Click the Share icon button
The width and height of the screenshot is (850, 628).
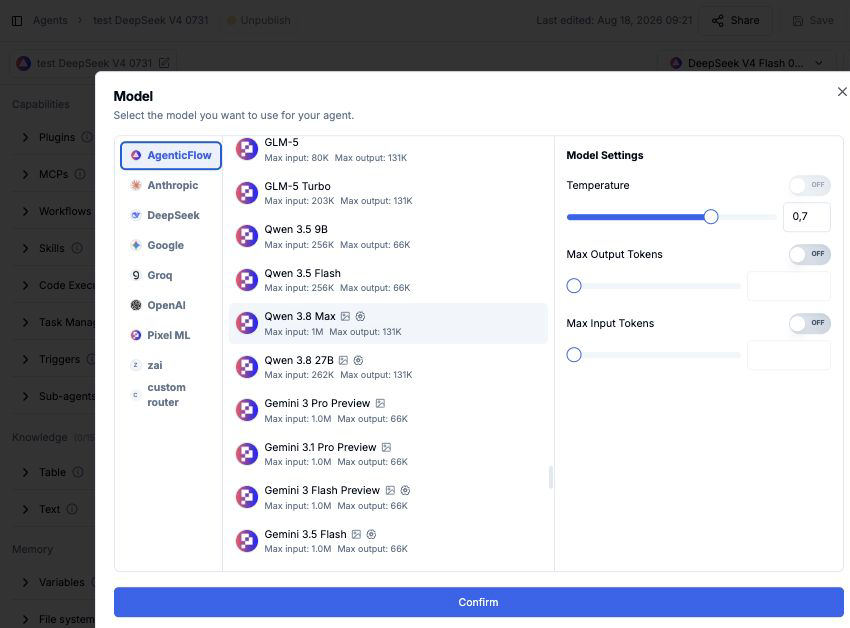coord(736,21)
